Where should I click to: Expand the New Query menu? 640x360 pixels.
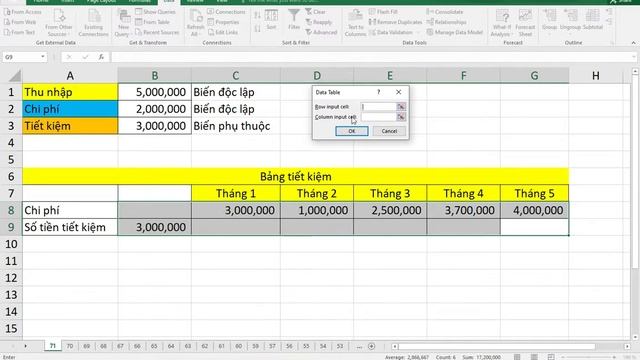[x=123, y=23]
